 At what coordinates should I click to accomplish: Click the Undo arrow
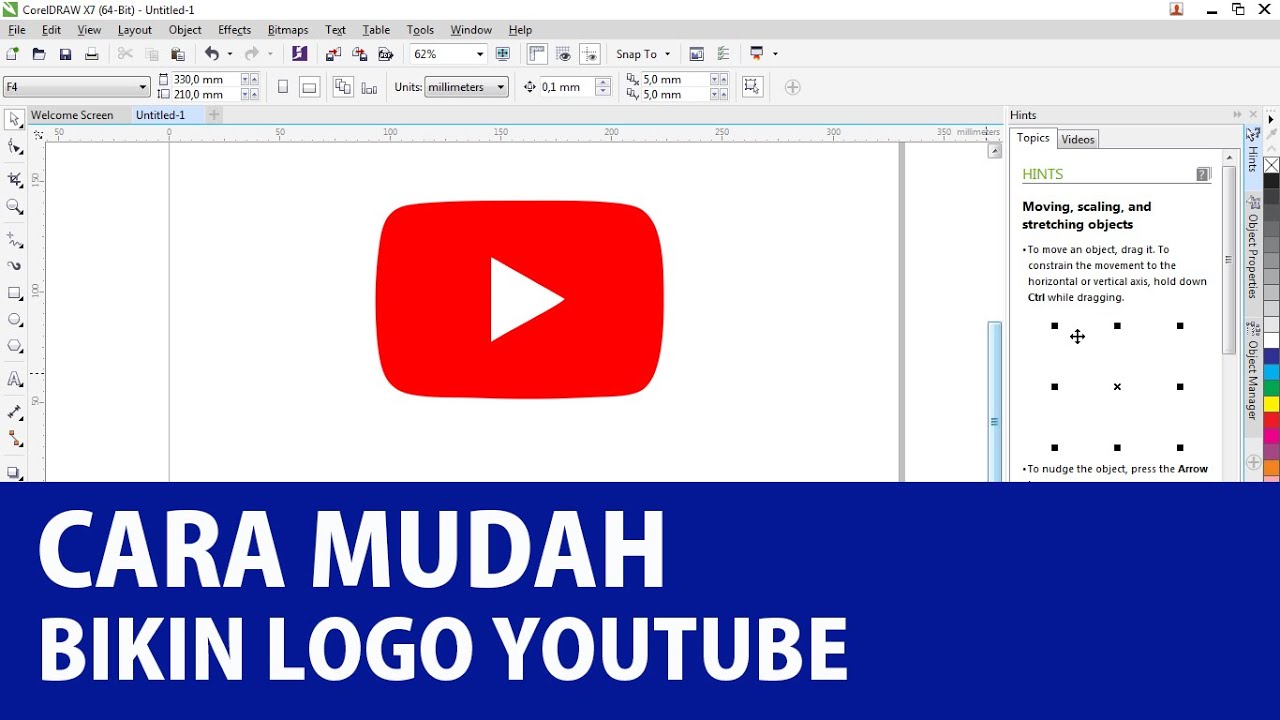coord(212,54)
